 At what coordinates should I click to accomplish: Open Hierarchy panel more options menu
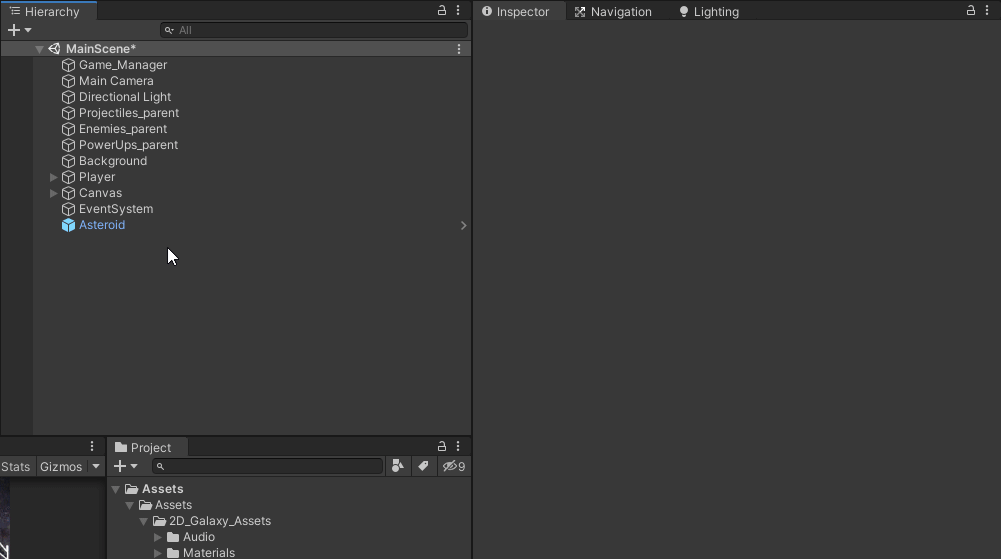(458, 10)
